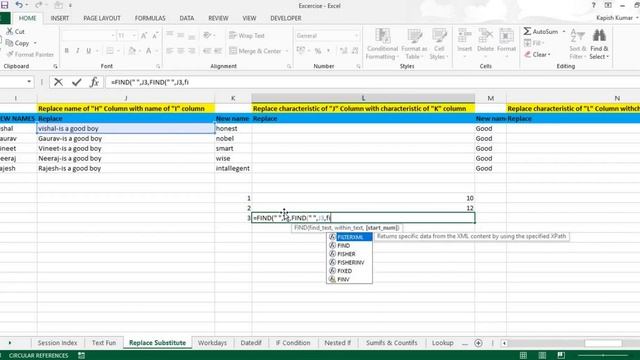This screenshot has width=640, height=360.
Task: Switch to Page Layout view icon
Action: tap(542, 356)
